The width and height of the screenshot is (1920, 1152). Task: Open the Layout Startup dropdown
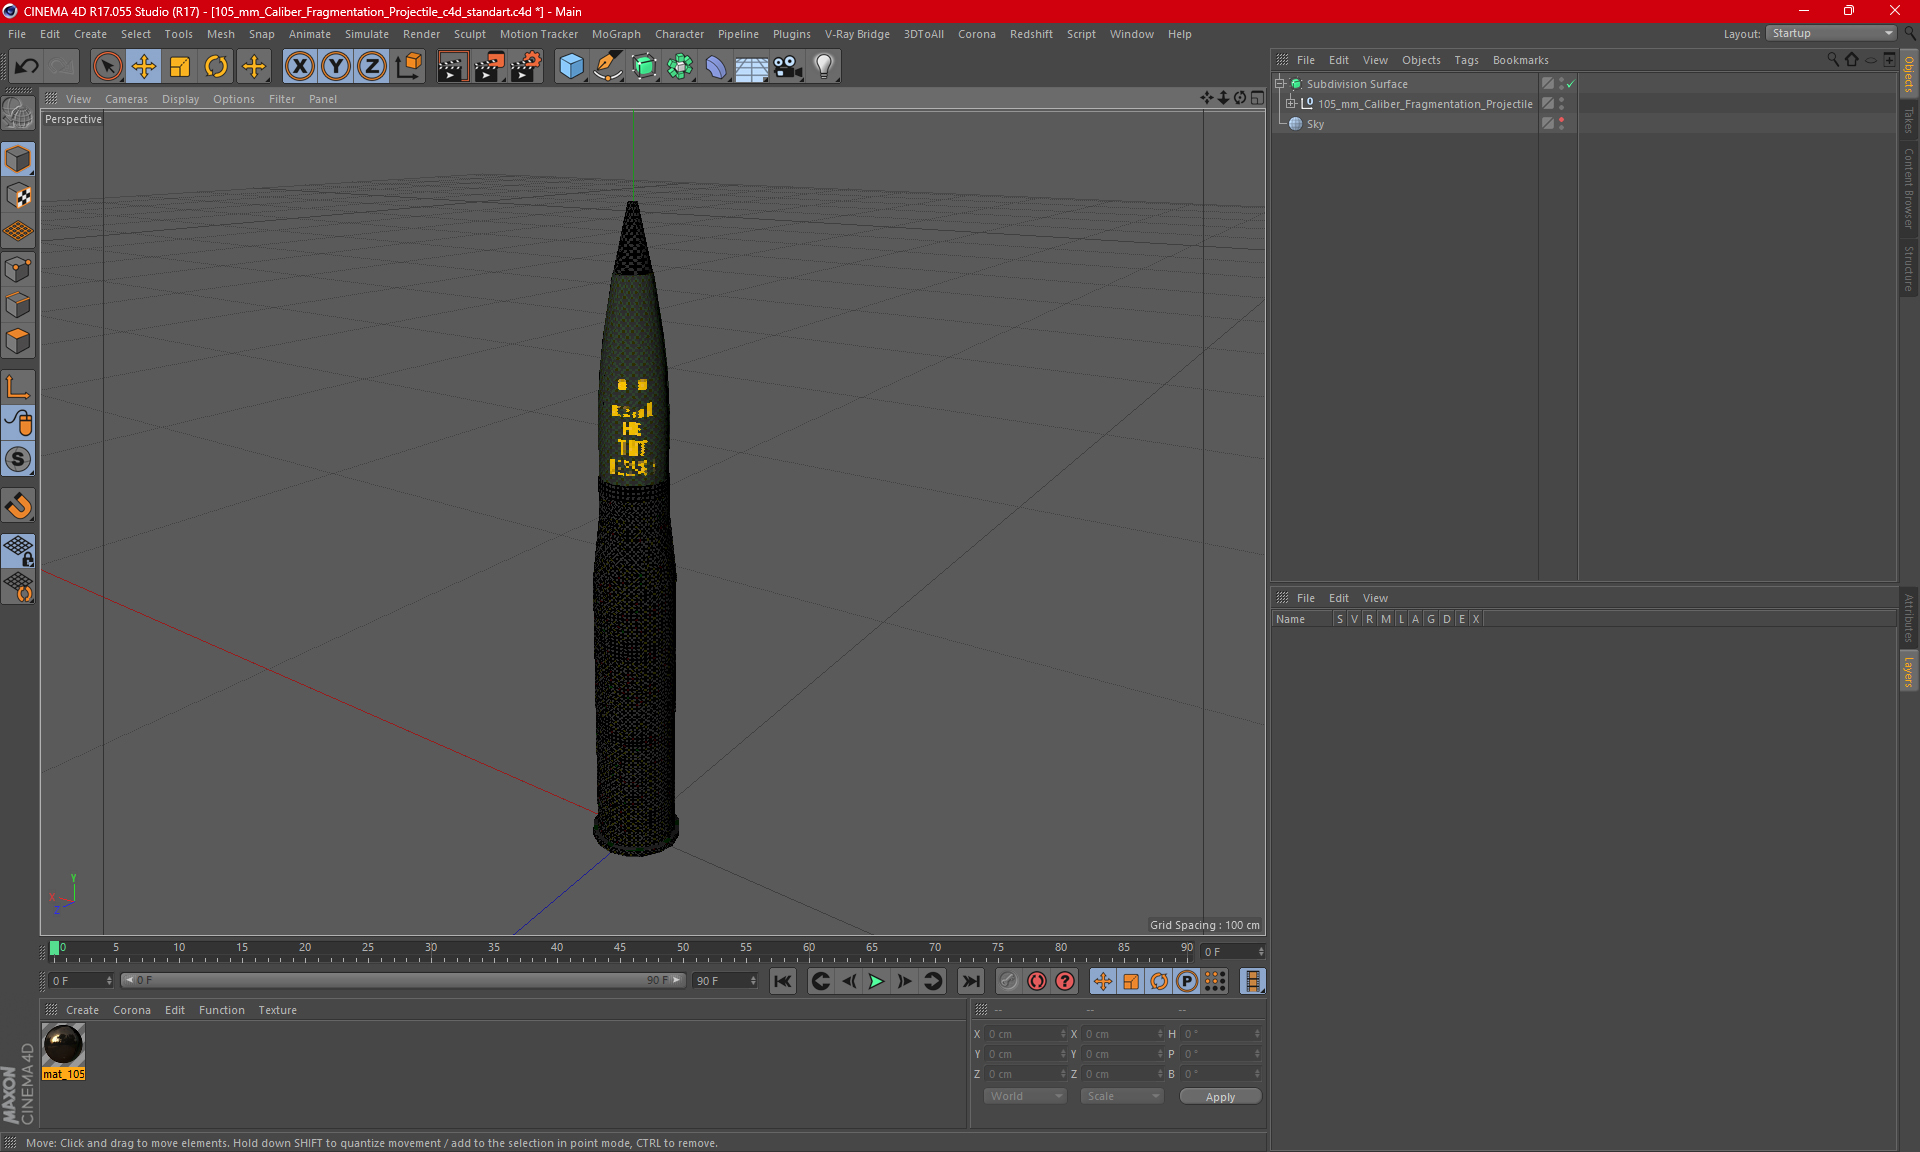(x=1831, y=33)
